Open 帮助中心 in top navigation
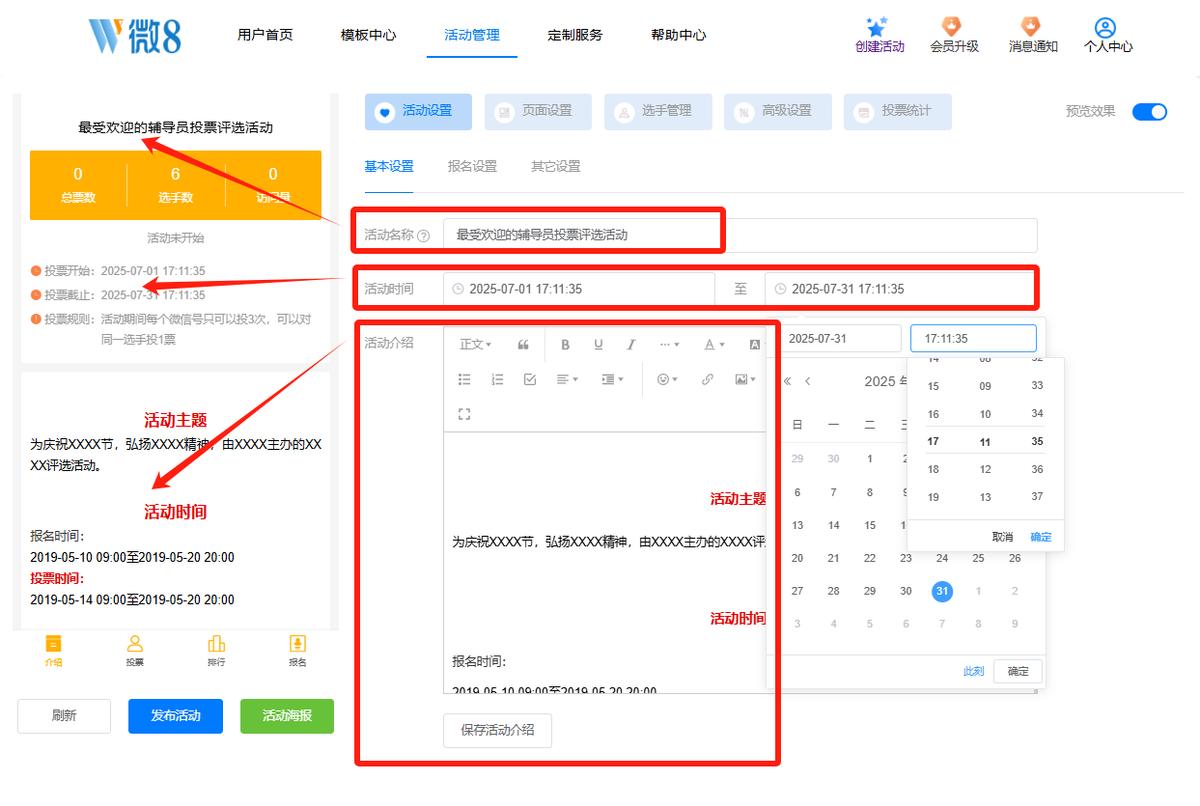The height and width of the screenshot is (806, 1200). pos(678,35)
